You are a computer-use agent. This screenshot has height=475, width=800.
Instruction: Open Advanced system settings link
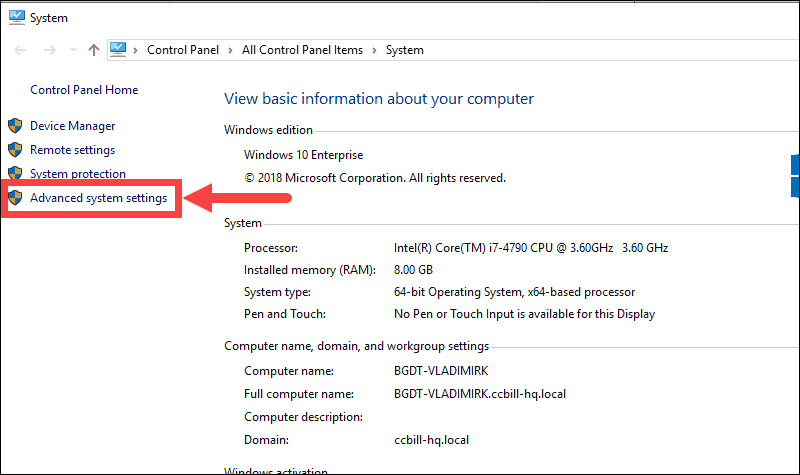click(98, 198)
